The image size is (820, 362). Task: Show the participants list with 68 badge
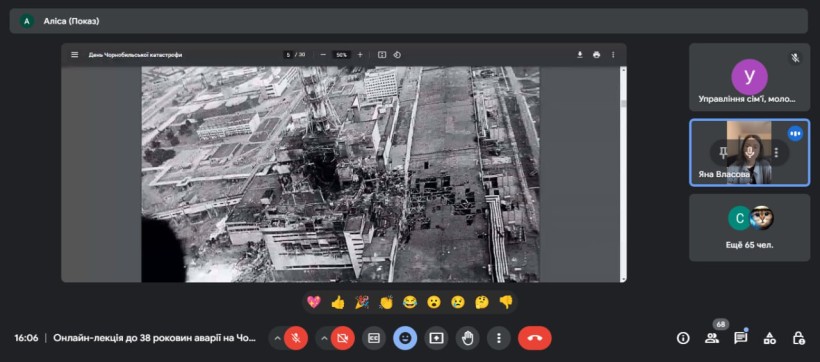[x=712, y=338]
